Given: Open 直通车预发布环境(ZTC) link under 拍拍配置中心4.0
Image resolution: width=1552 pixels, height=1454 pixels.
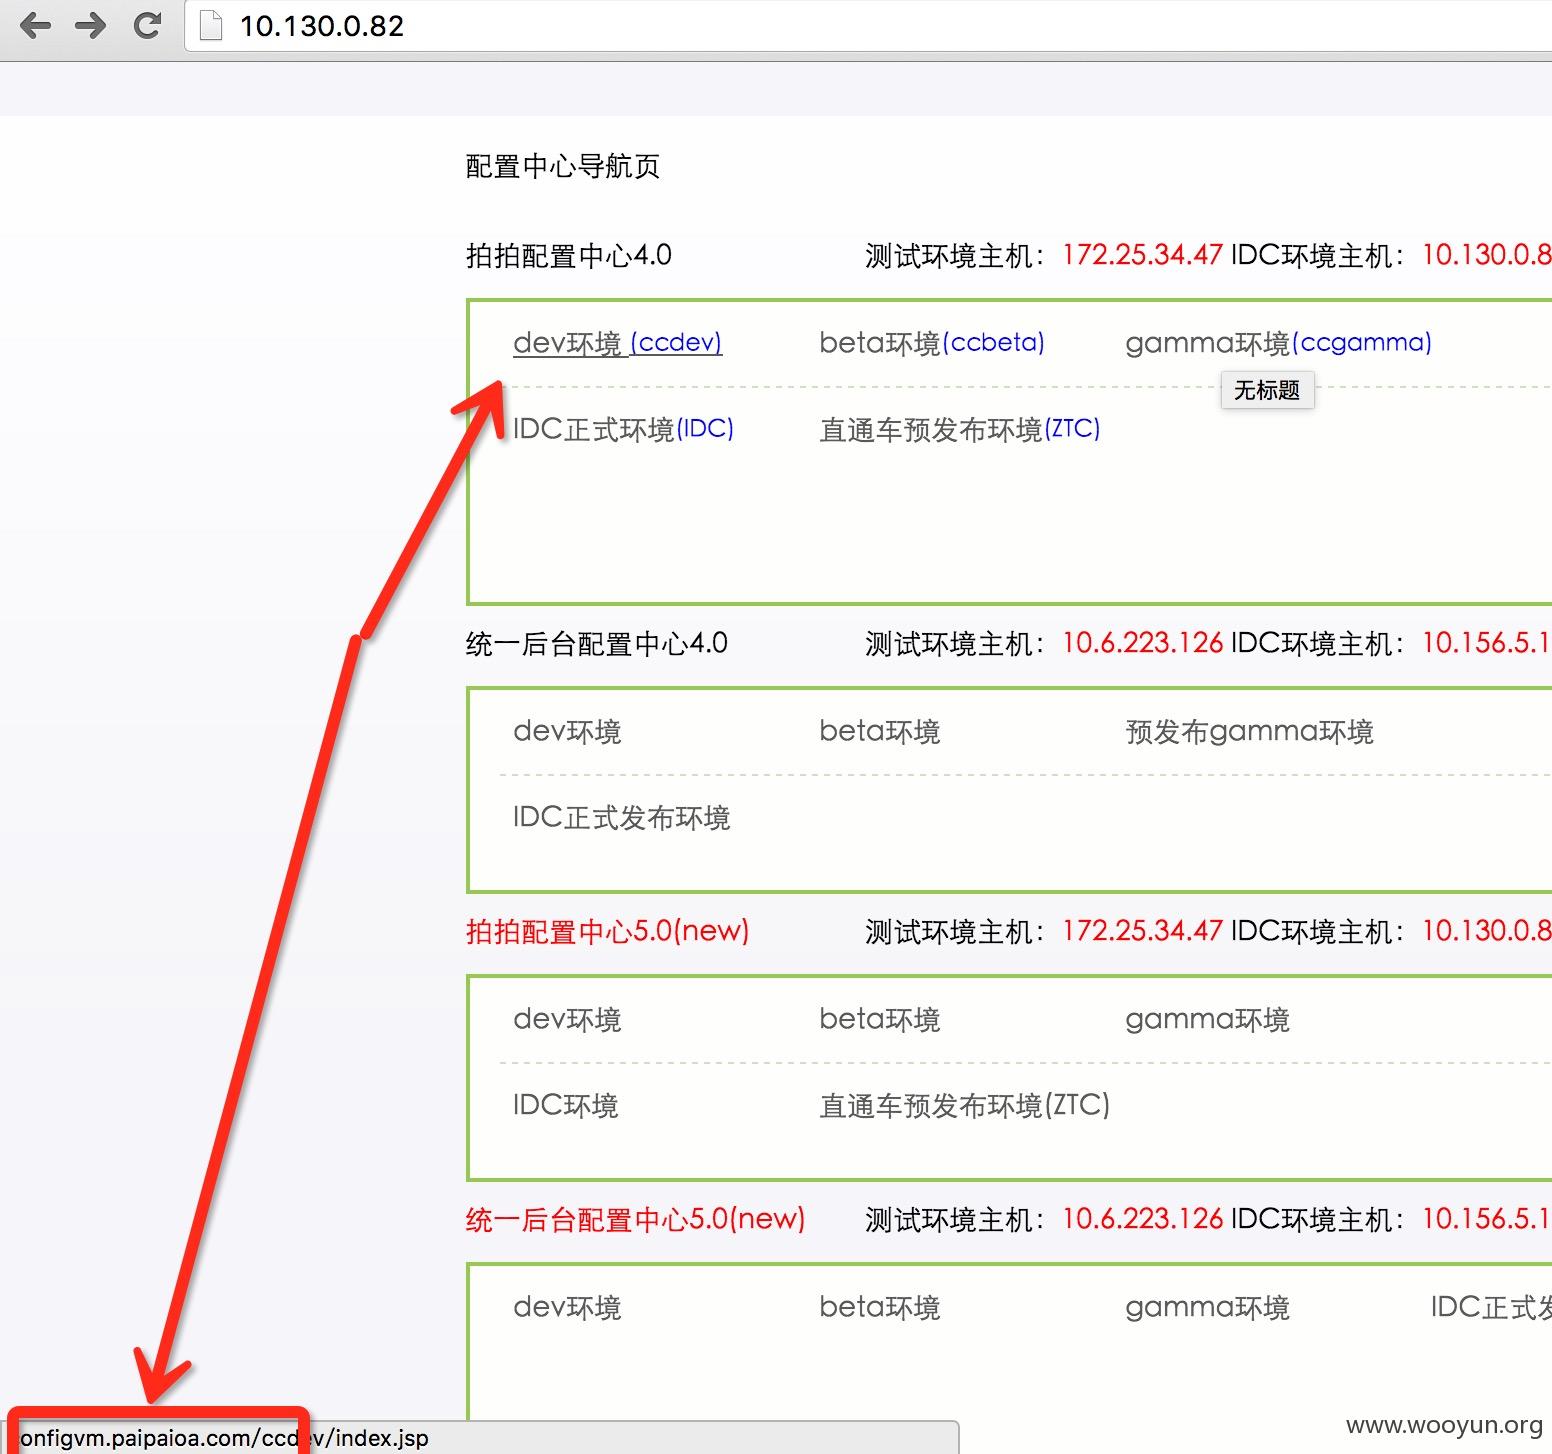Looking at the screenshot, I should [x=959, y=429].
